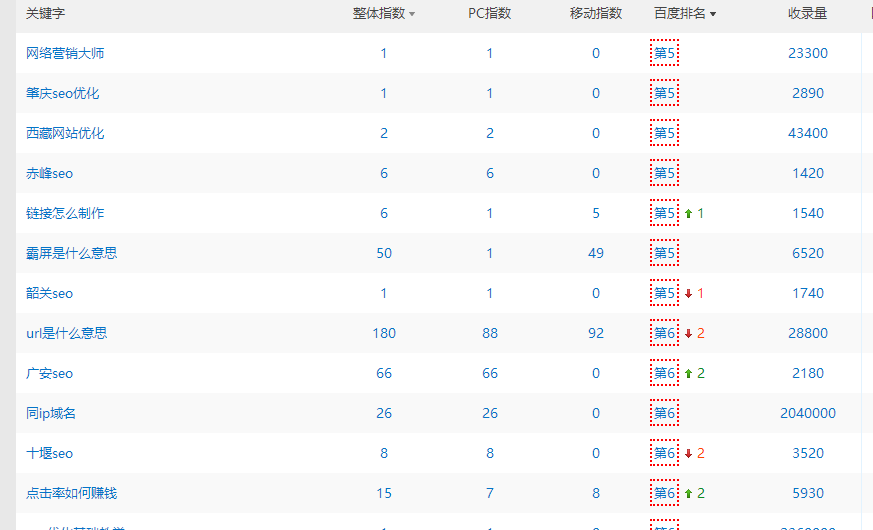Open the keyword link 肇庆seo优化
Image resolution: width=873 pixels, height=530 pixels.
tap(63, 93)
